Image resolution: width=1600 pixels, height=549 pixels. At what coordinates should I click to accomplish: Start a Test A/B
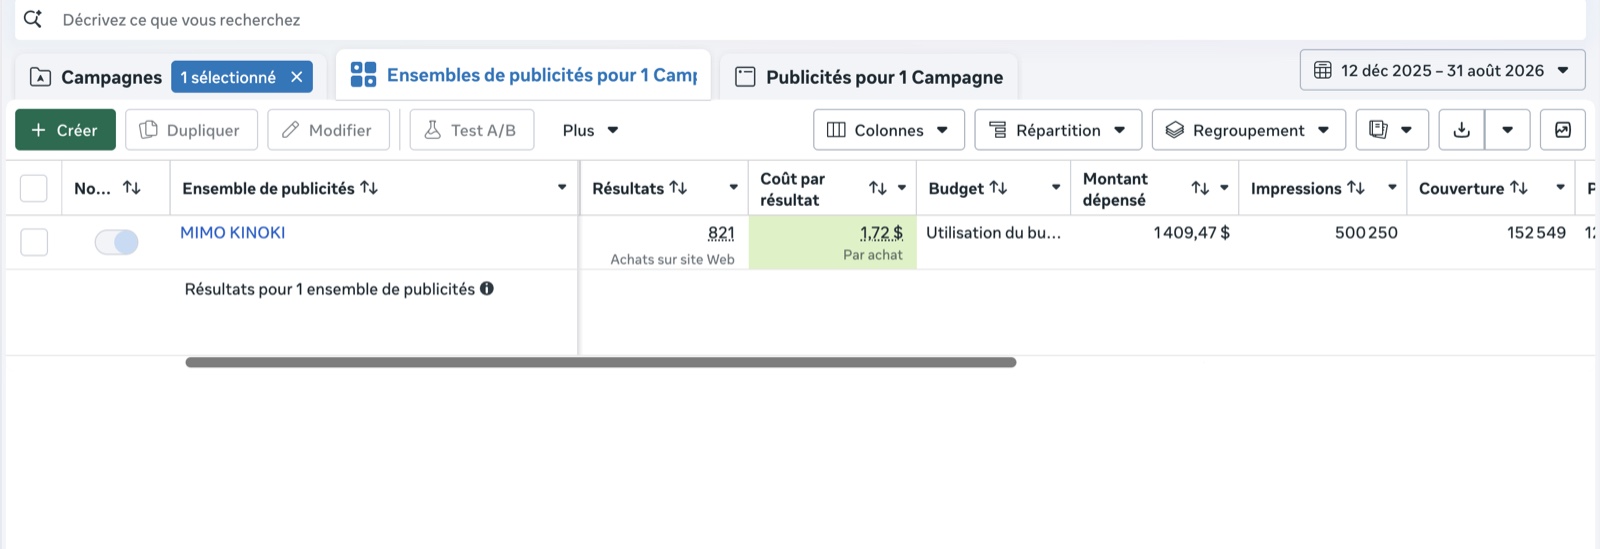(471, 130)
